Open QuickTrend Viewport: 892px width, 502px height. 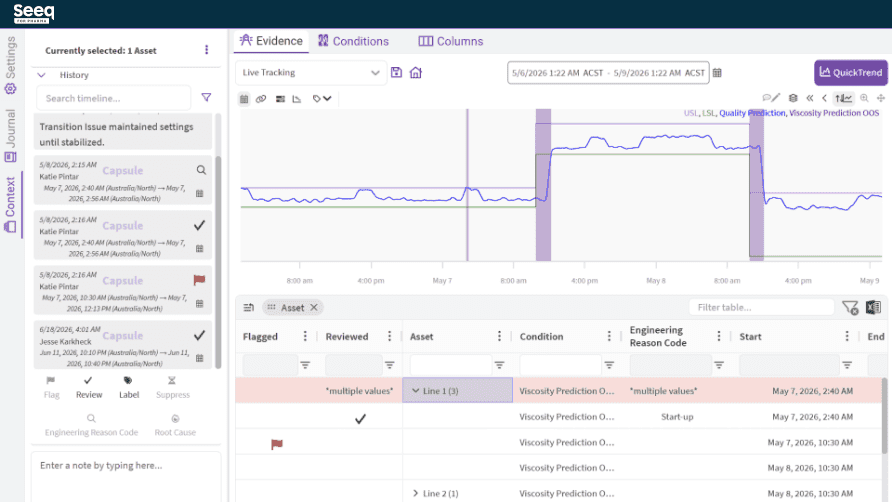[x=850, y=72]
